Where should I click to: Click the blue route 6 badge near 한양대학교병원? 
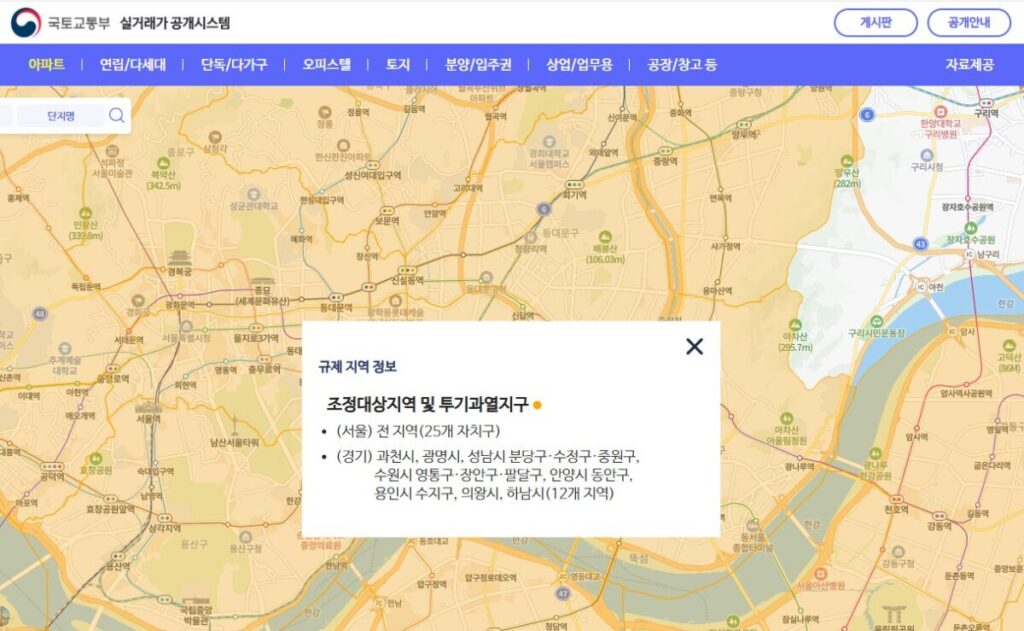pos(867,114)
